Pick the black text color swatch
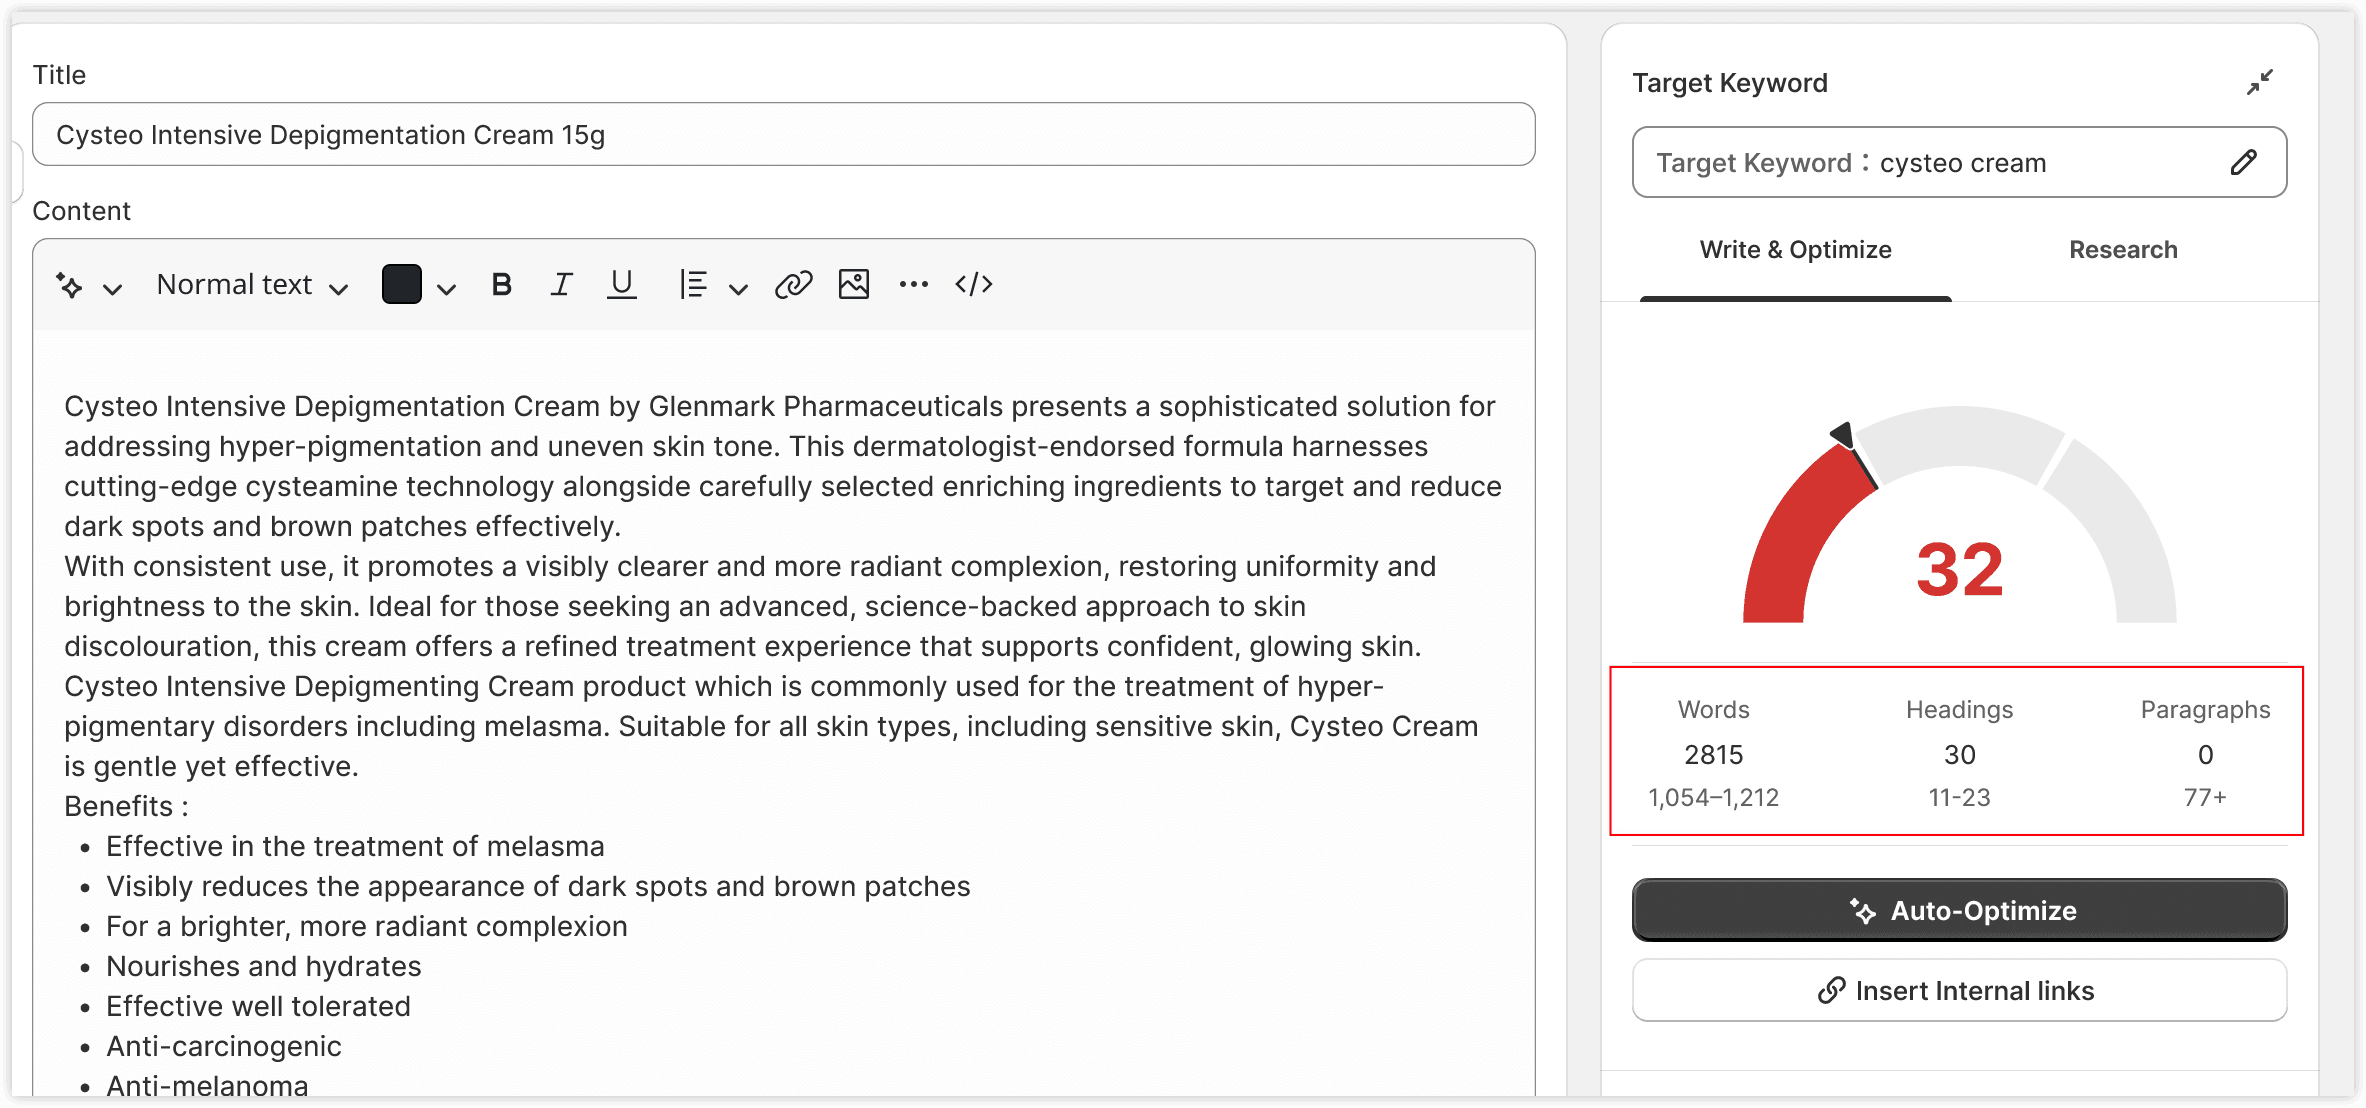Screen dimensions: 2366x1108 (401, 285)
